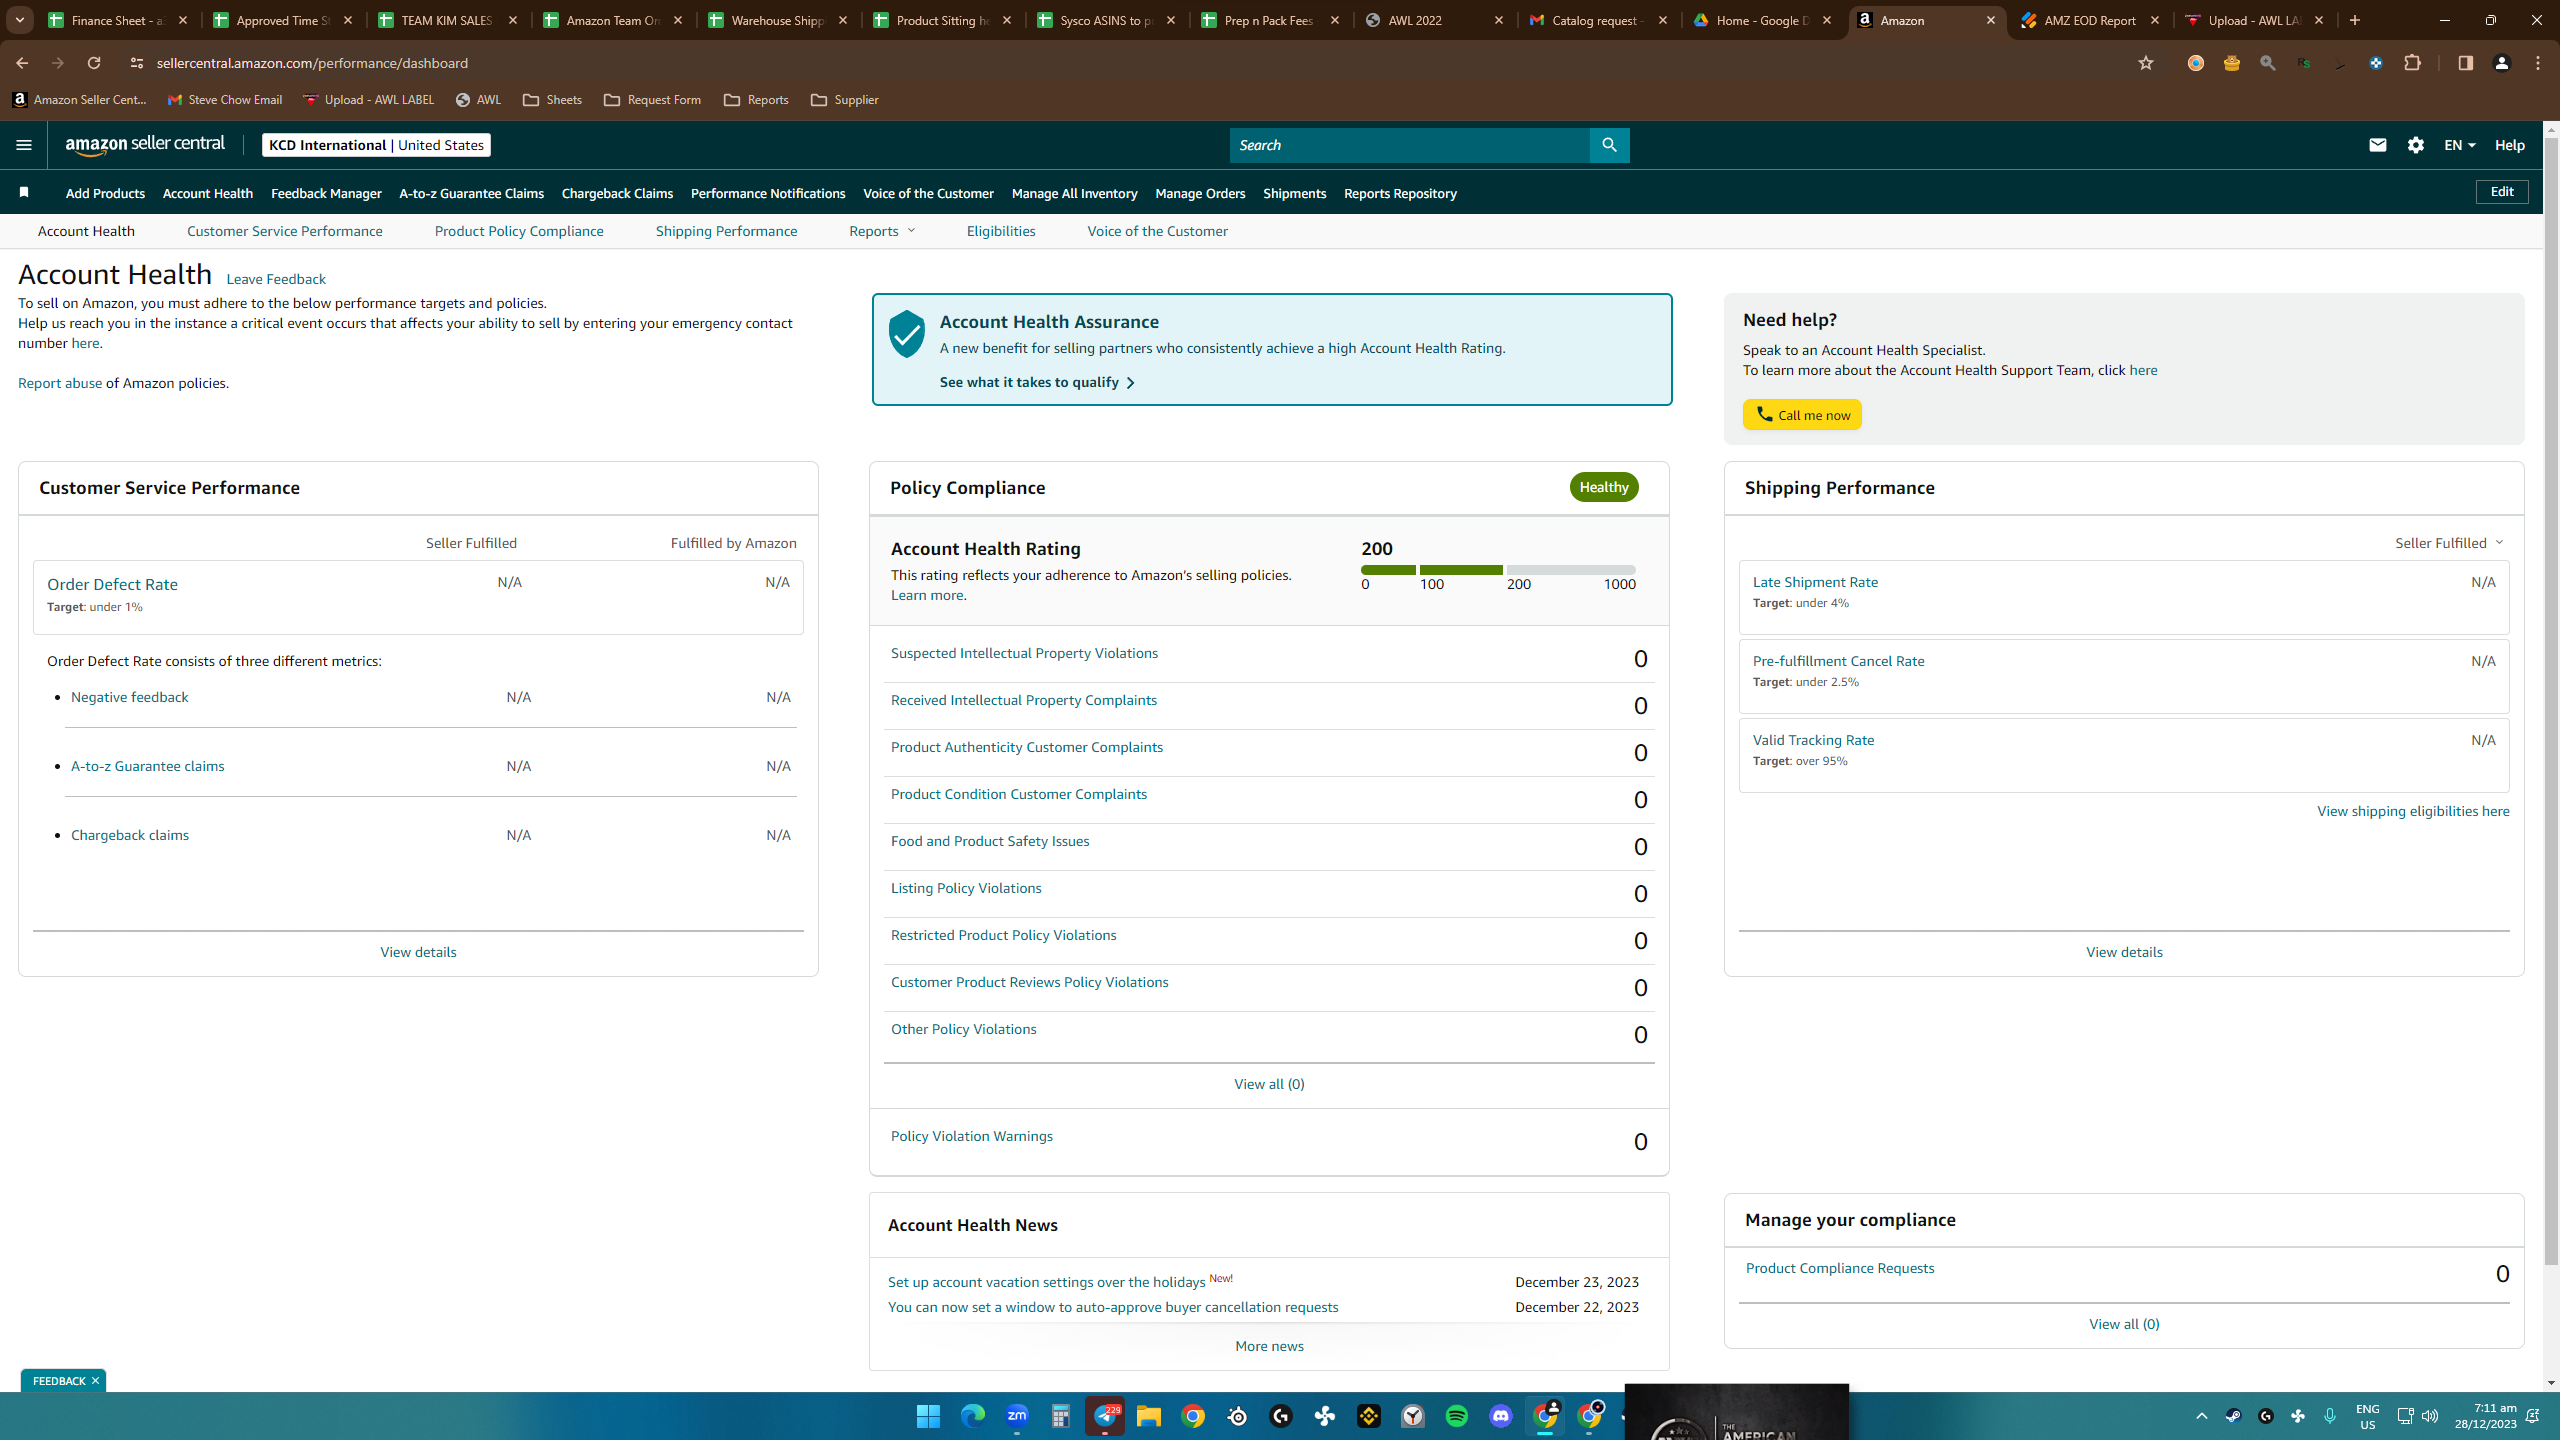Open the Chrome three-dot menu

point(2538,63)
